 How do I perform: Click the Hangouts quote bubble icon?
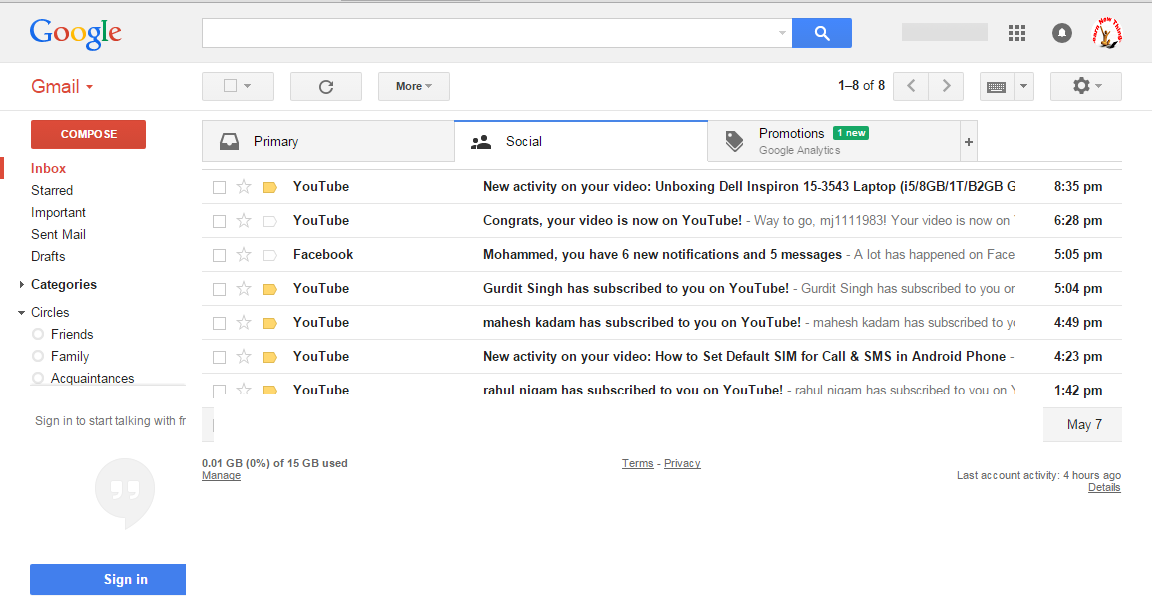tap(125, 493)
